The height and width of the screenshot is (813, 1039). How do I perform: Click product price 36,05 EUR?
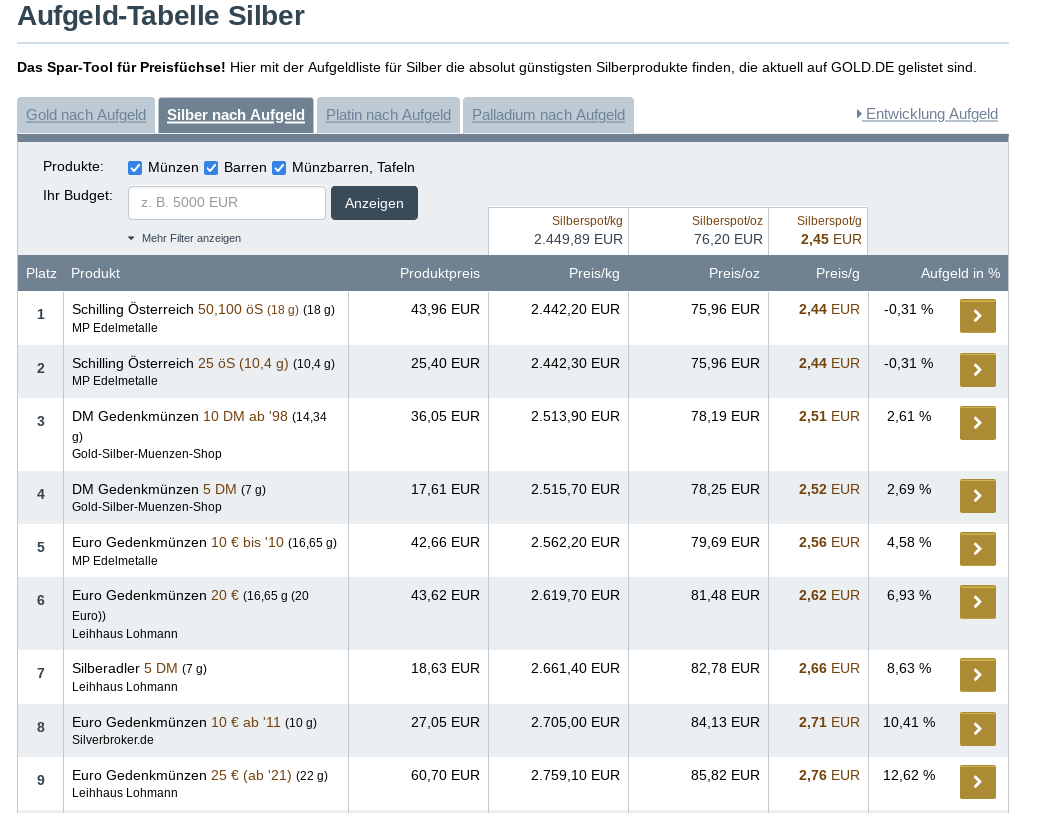coord(445,416)
